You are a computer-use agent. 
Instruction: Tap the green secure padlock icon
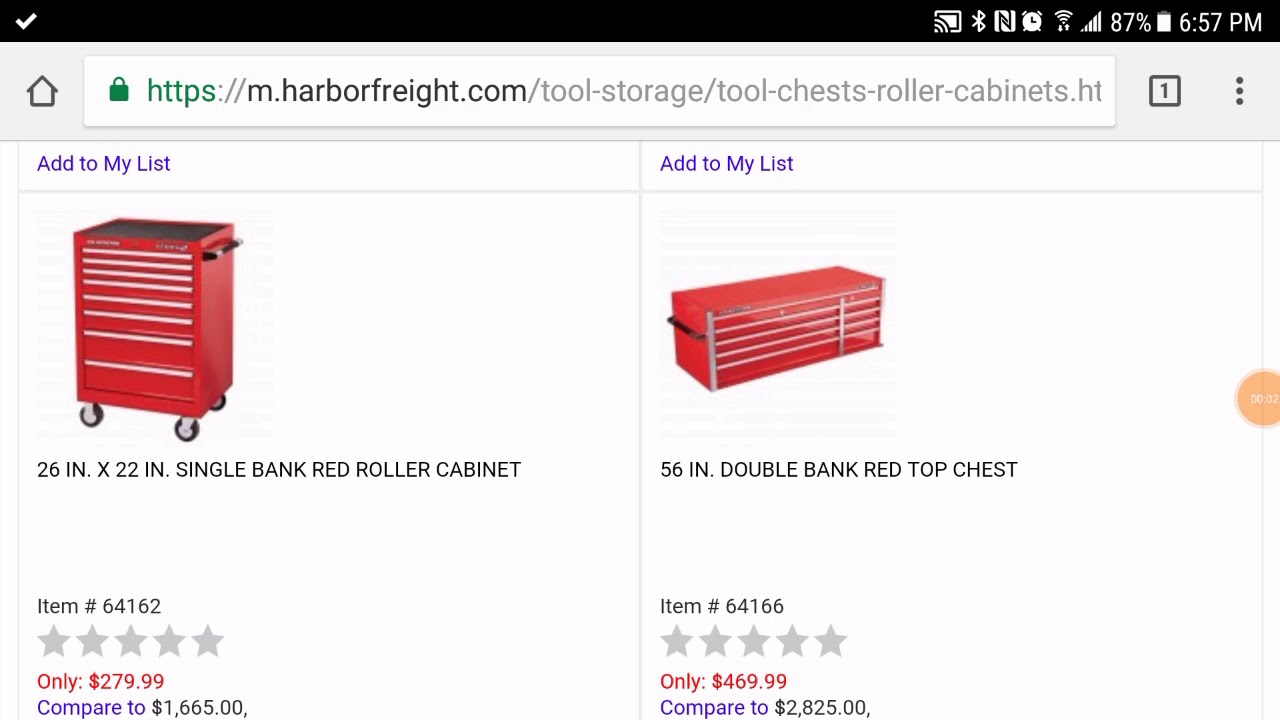[x=119, y=91]
